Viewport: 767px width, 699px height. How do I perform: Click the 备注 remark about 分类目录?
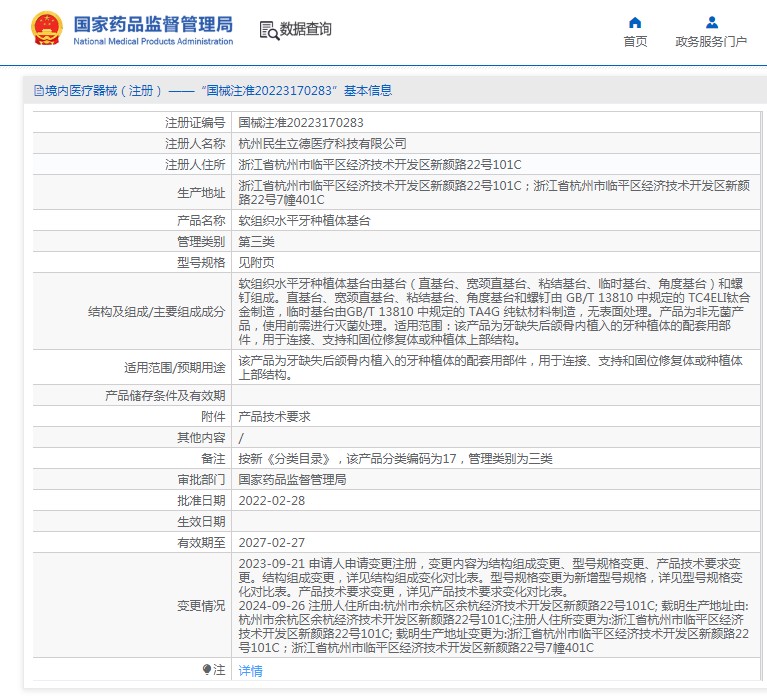click(x=395, y=458)
